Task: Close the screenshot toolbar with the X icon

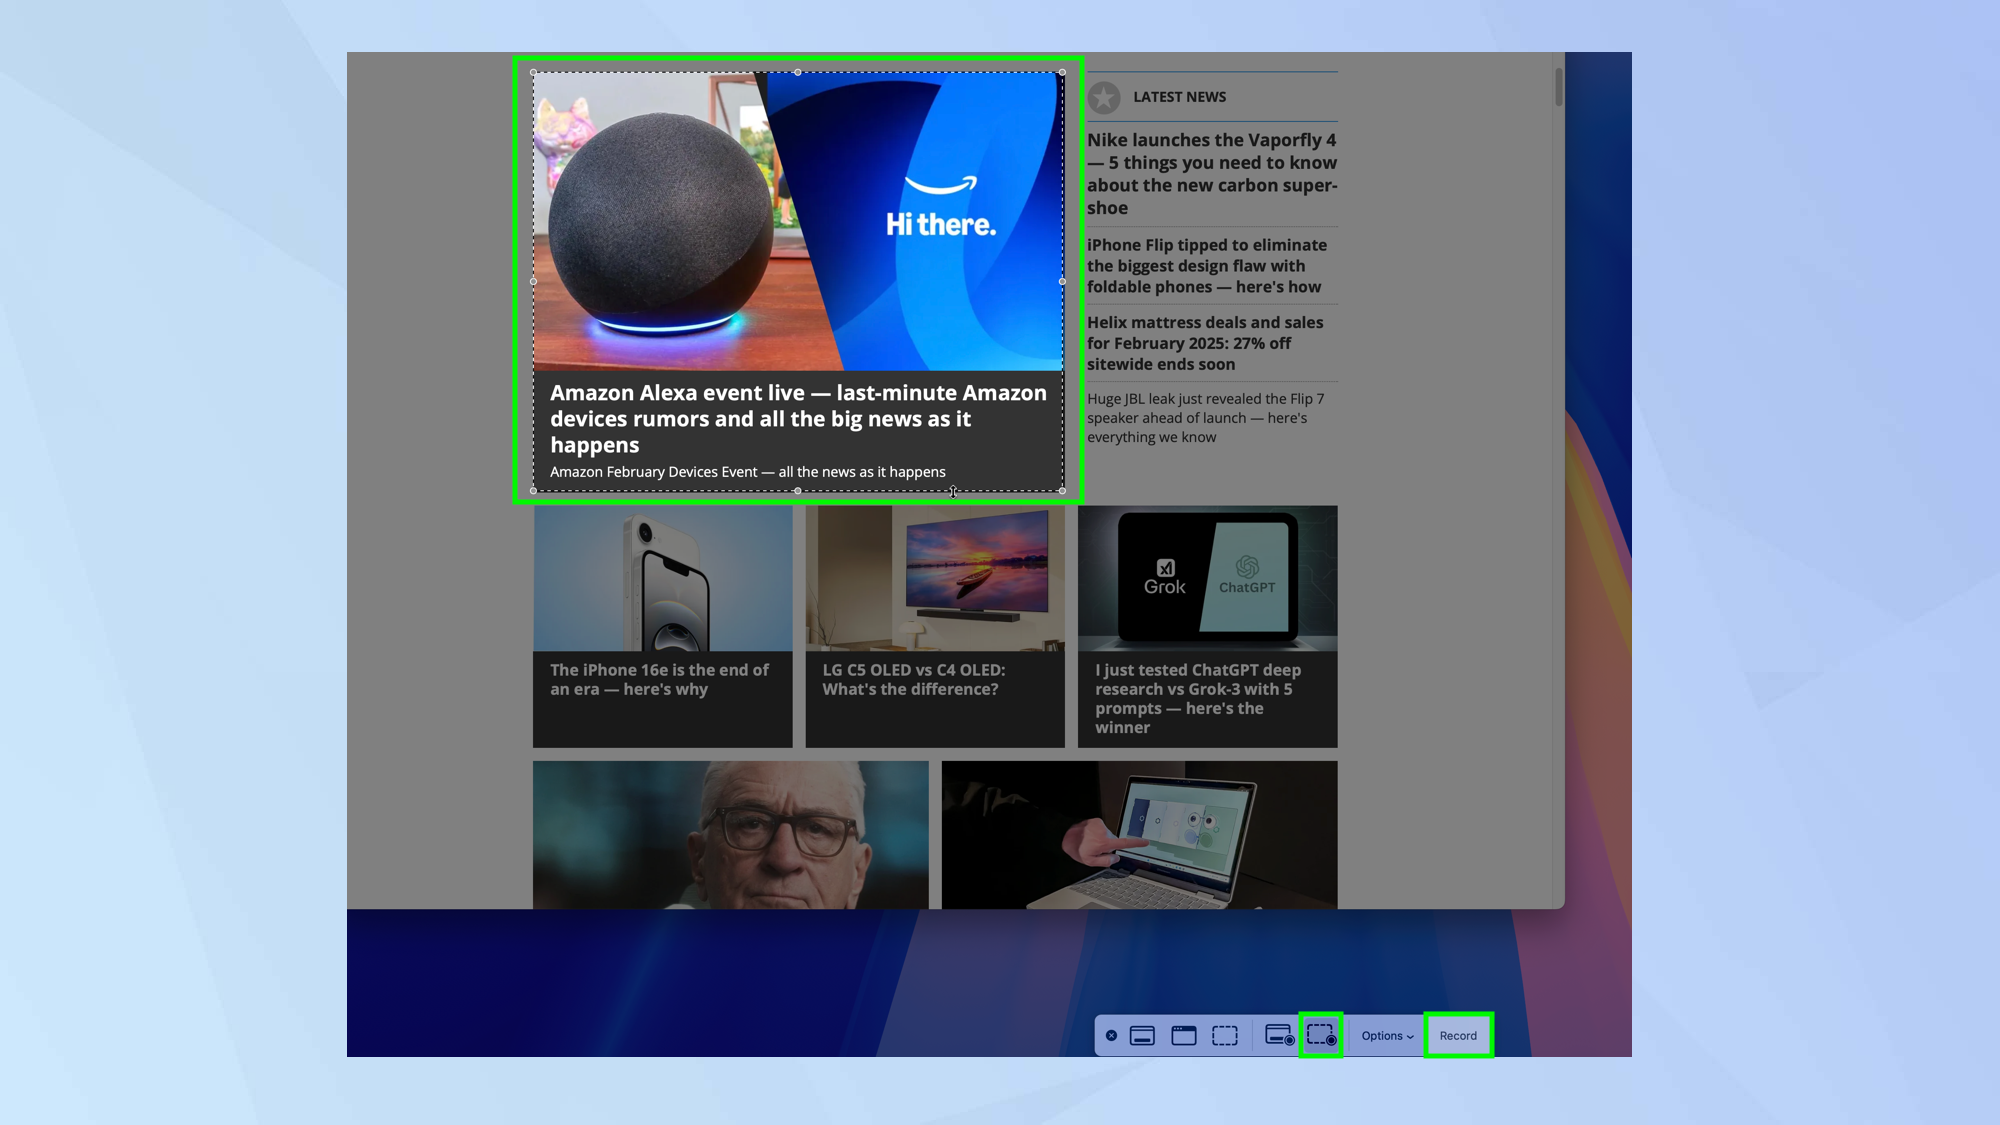Action: click(x=1111, y=1036)
